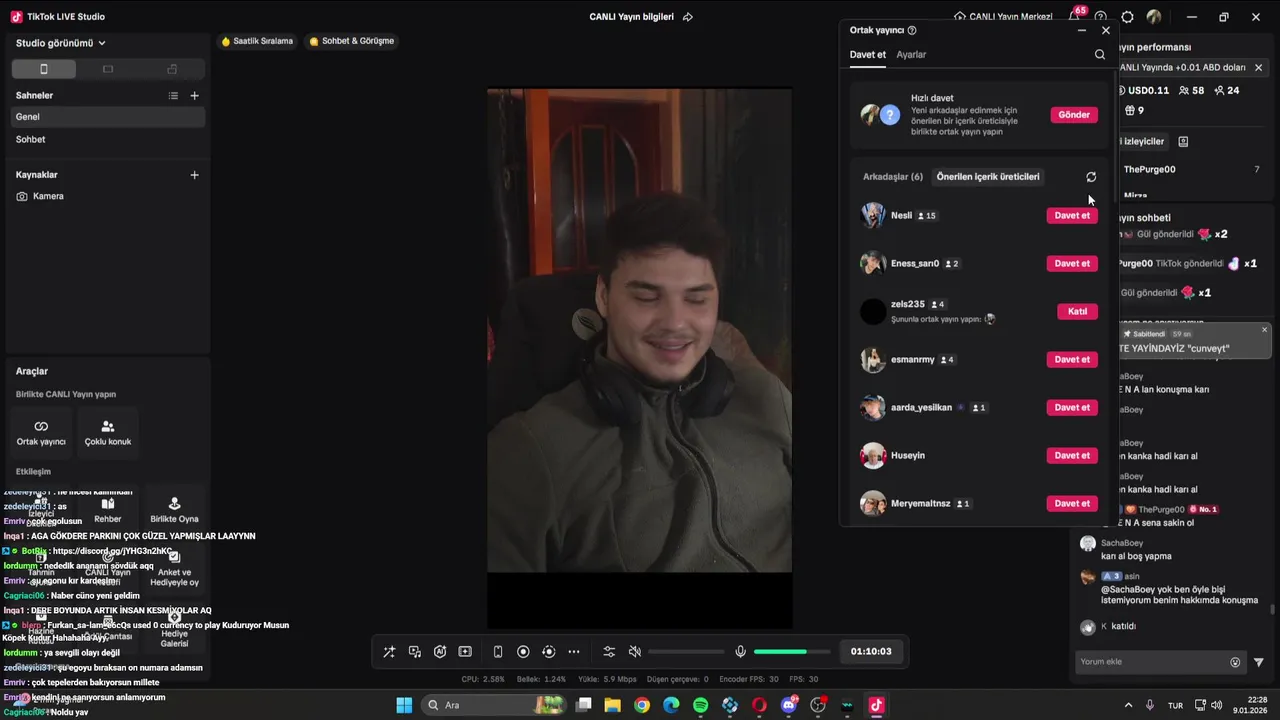Open the settings gear in title bar
The width and height of the screenshot is (1280, 720).
tap(1128, 17)
